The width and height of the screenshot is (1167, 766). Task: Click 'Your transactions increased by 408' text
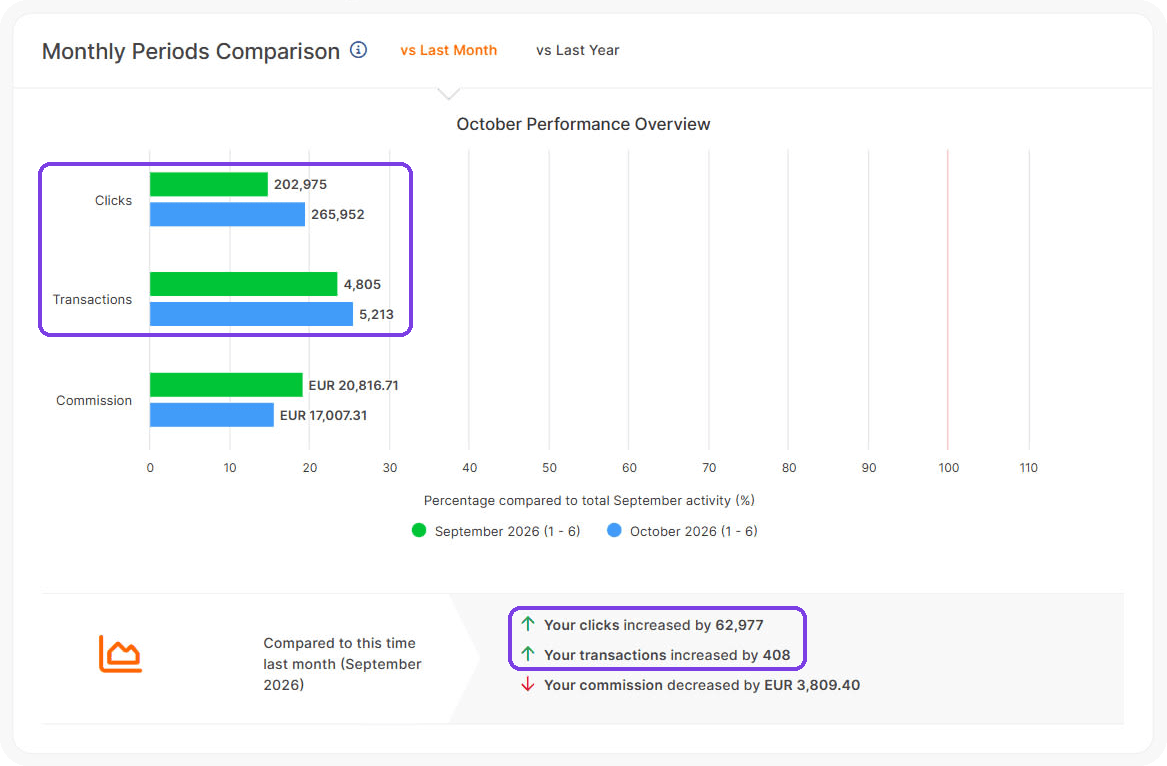click(667, 654)
